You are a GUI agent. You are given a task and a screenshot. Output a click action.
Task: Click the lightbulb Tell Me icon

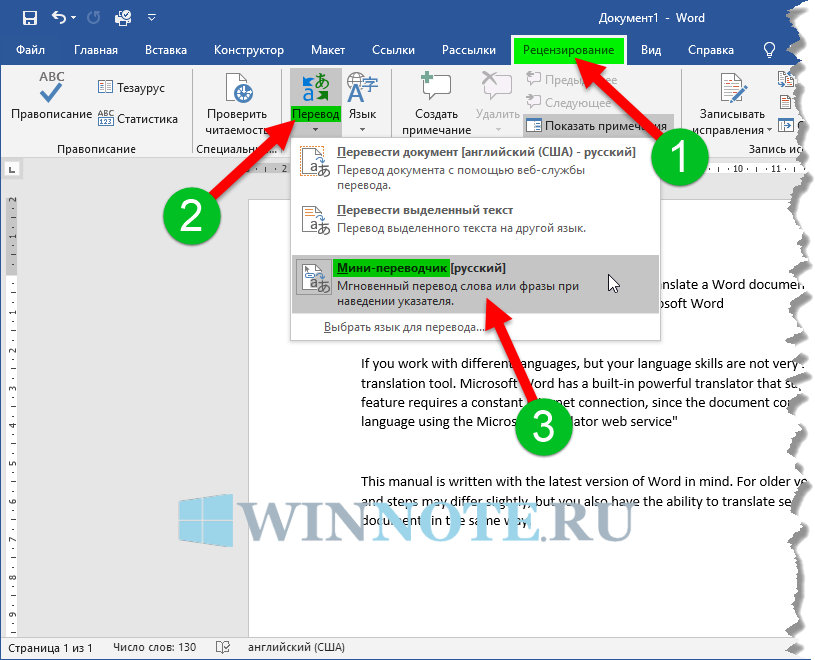[x=770, y=50]
